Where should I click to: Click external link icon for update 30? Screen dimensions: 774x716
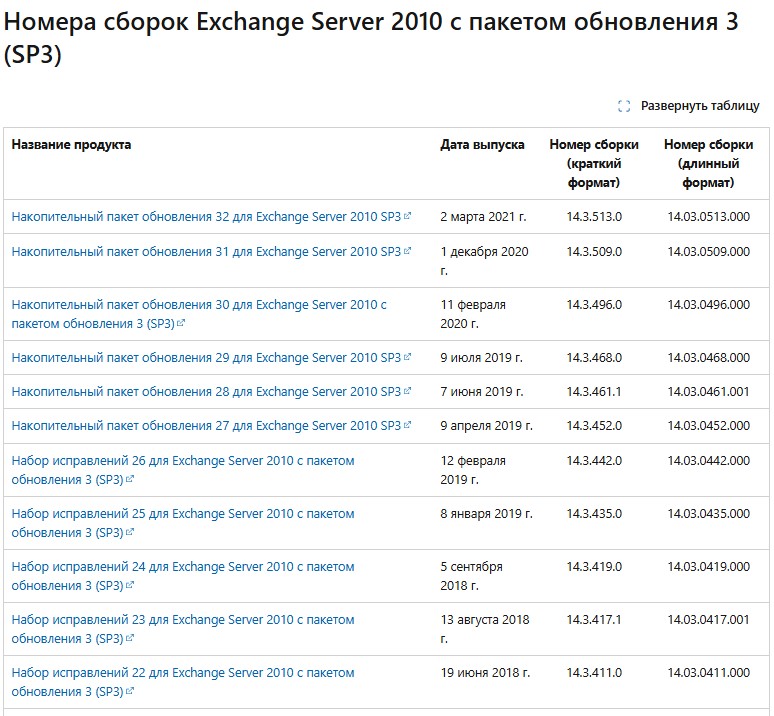click(x=181, y=324)
